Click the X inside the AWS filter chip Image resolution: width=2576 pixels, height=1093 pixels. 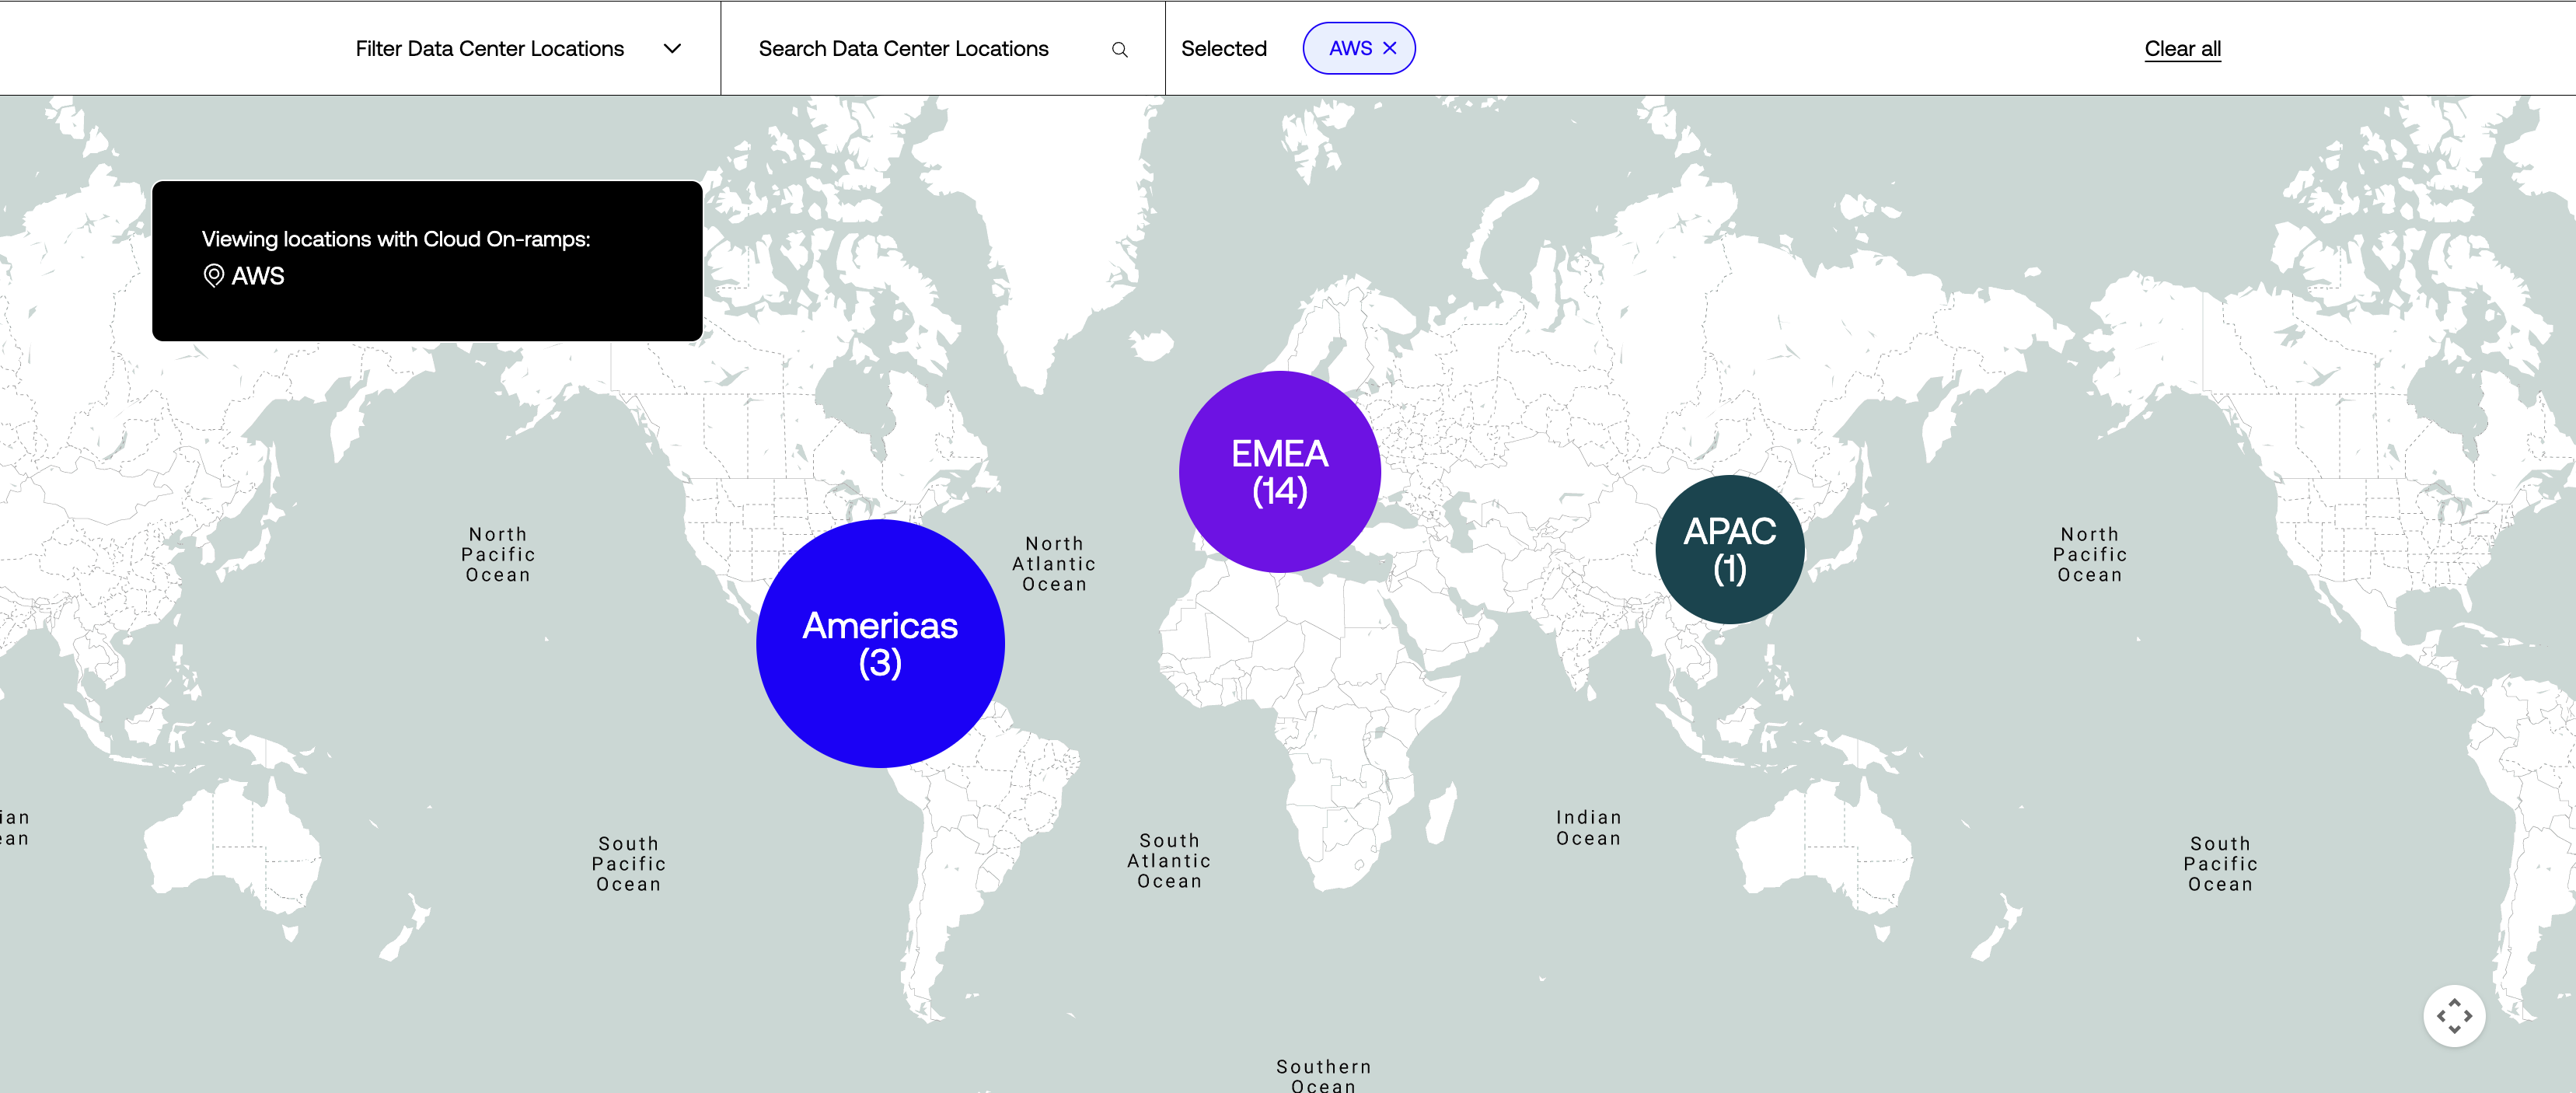pyautogui.click(x=1389, y=47)
